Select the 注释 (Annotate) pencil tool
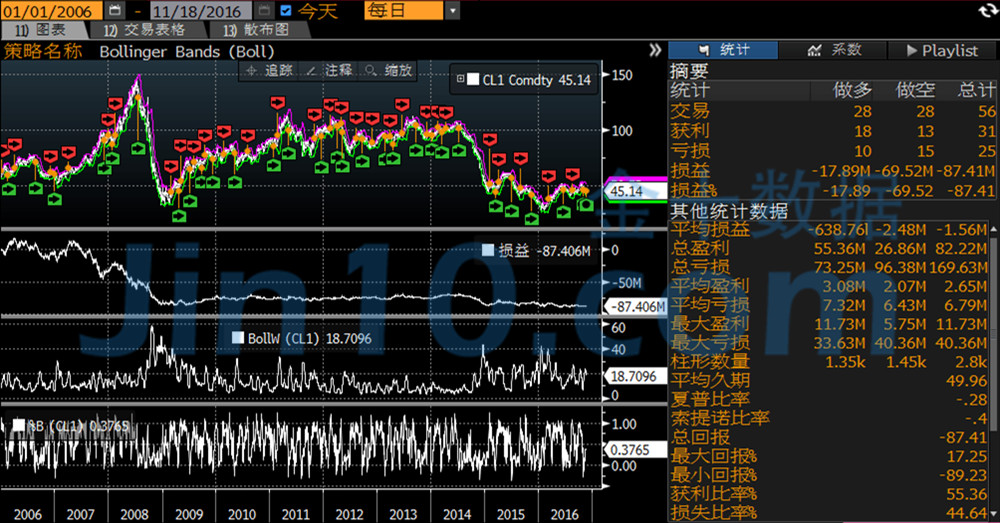The image size is (1000, 523). pyautogui.click(x=329, y=70)
